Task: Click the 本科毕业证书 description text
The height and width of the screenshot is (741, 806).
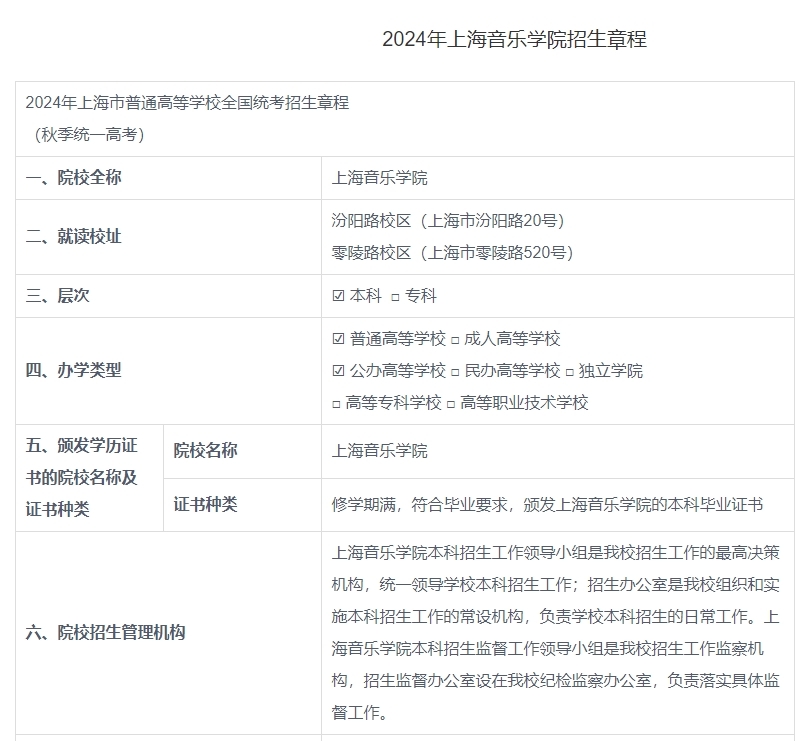Action: (x=547, y=505)
